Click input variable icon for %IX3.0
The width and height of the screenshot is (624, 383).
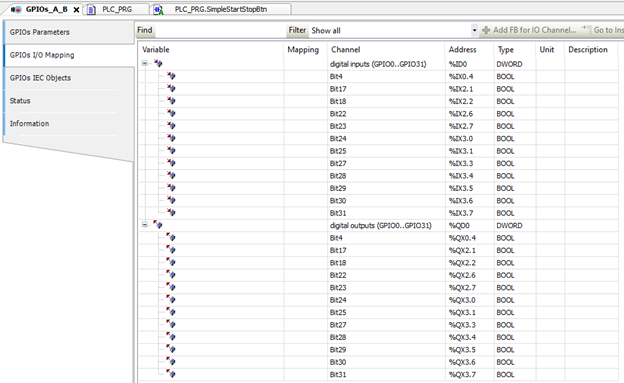tap(171, 138)
